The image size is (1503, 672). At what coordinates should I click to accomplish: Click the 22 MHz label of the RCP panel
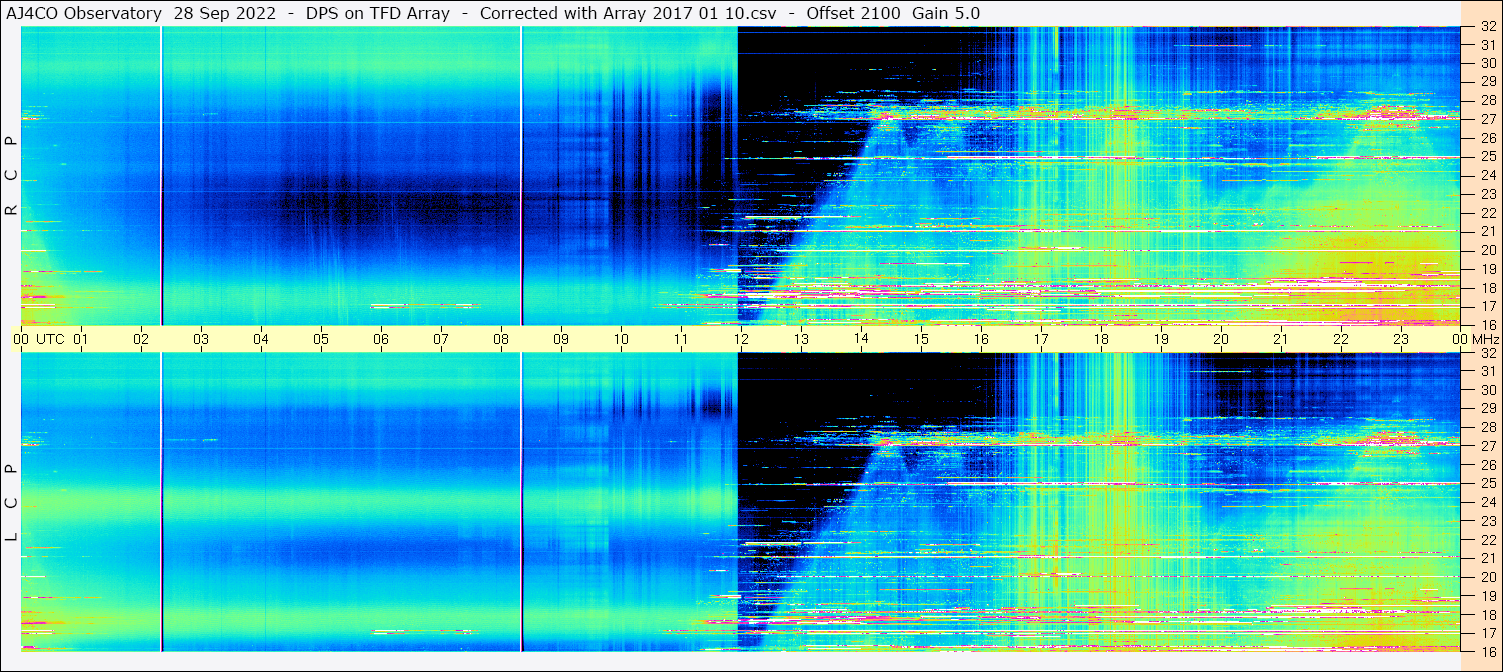point(1487,213)
